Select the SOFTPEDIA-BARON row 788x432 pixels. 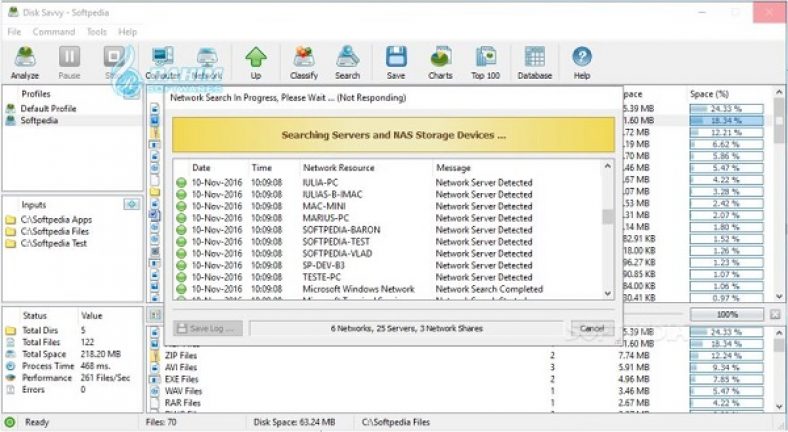click(x=387, y=230)
